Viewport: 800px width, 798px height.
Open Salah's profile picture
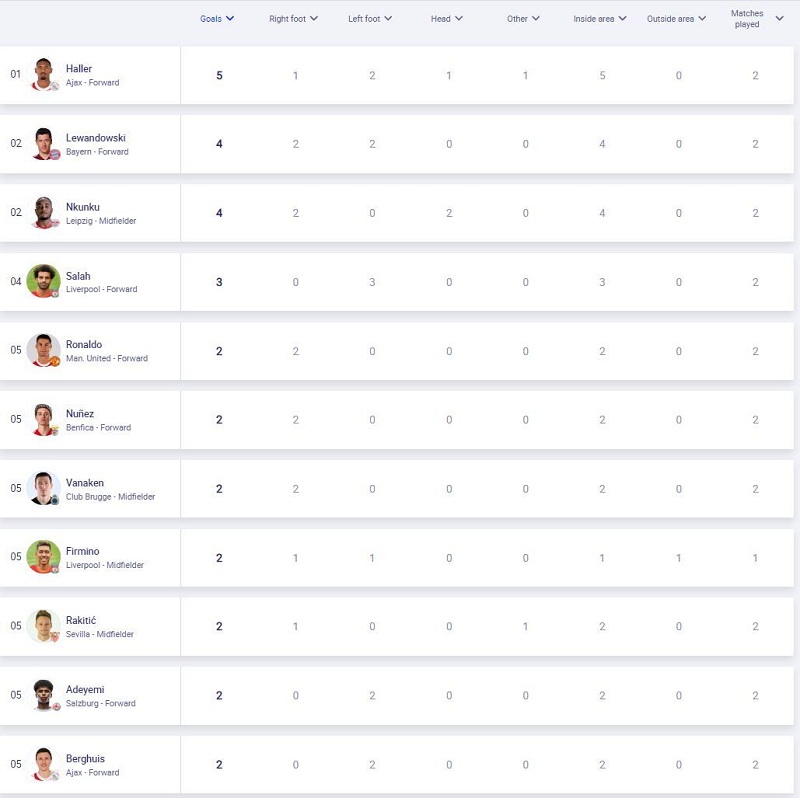tap(44, 281)
